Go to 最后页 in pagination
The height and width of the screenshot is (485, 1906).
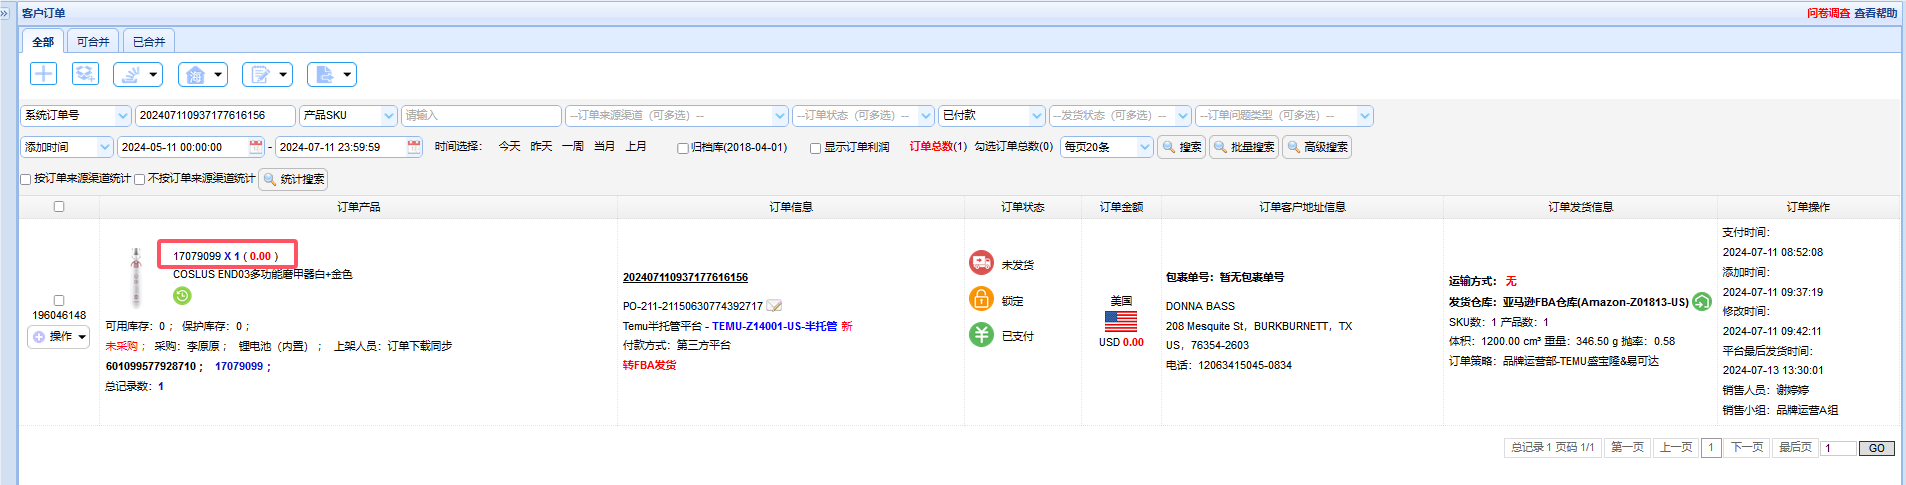pyautogui.click(x=1795, y=447)
